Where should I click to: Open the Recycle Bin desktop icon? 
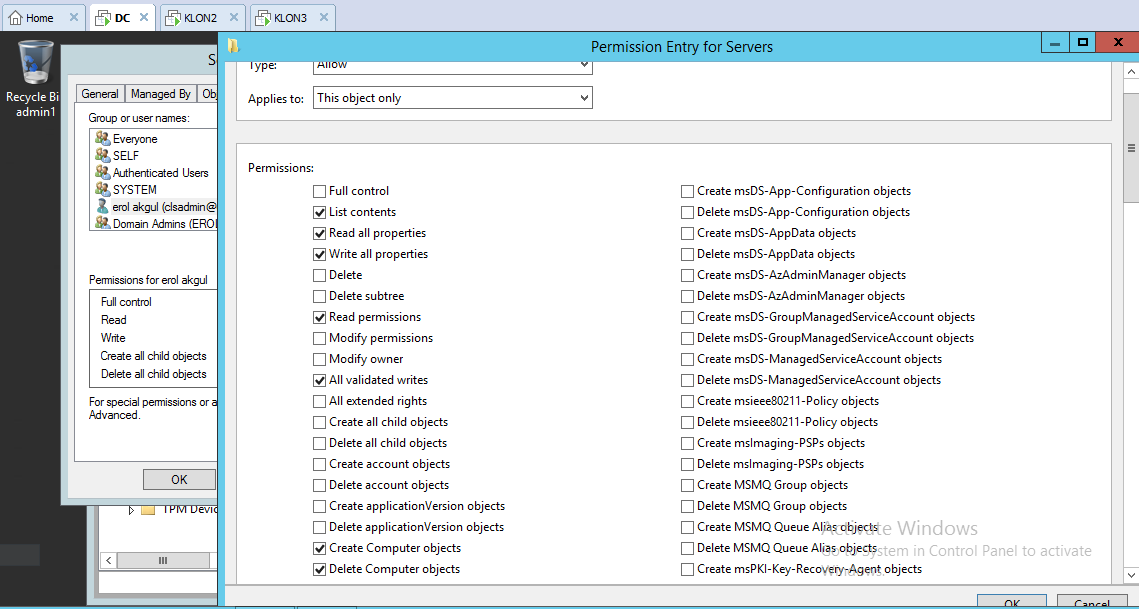click(36, 64)
